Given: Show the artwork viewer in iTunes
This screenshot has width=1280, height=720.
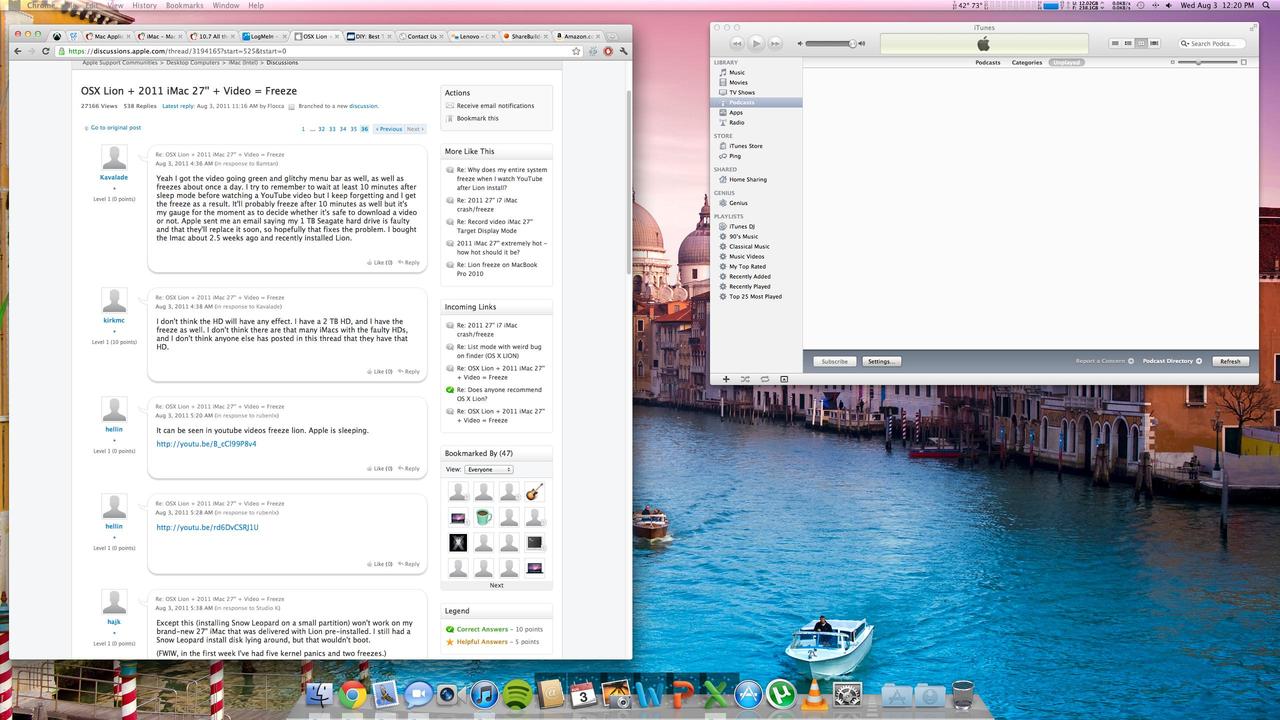Looking at the screenshot, I should pos(784,379).
